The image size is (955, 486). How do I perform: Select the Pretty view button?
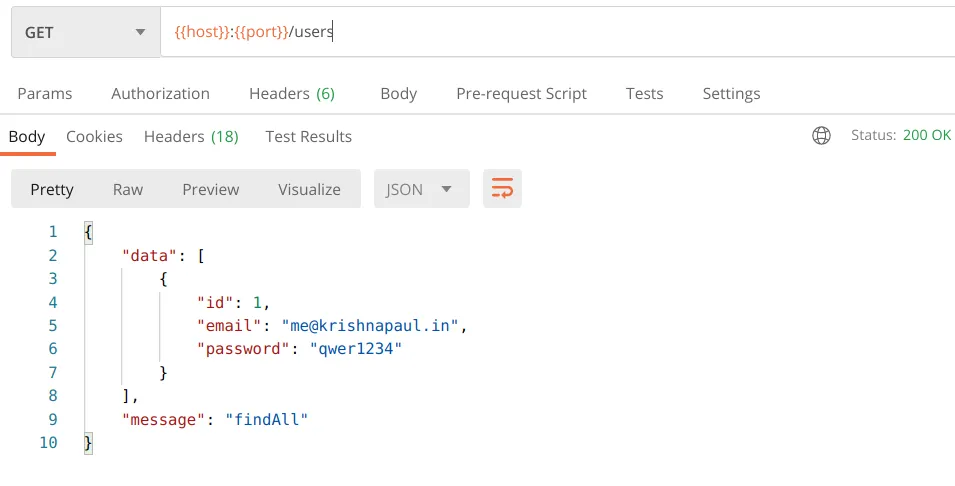[52, 189]
